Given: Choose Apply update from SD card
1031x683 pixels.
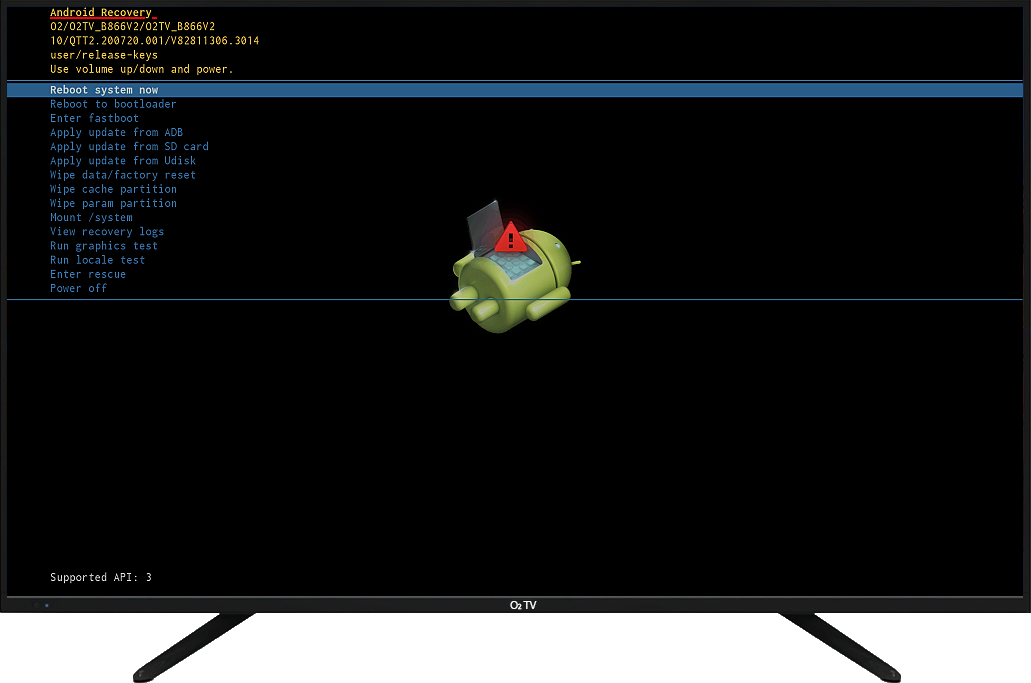Looking at the screenshot, I should [129, 146].
